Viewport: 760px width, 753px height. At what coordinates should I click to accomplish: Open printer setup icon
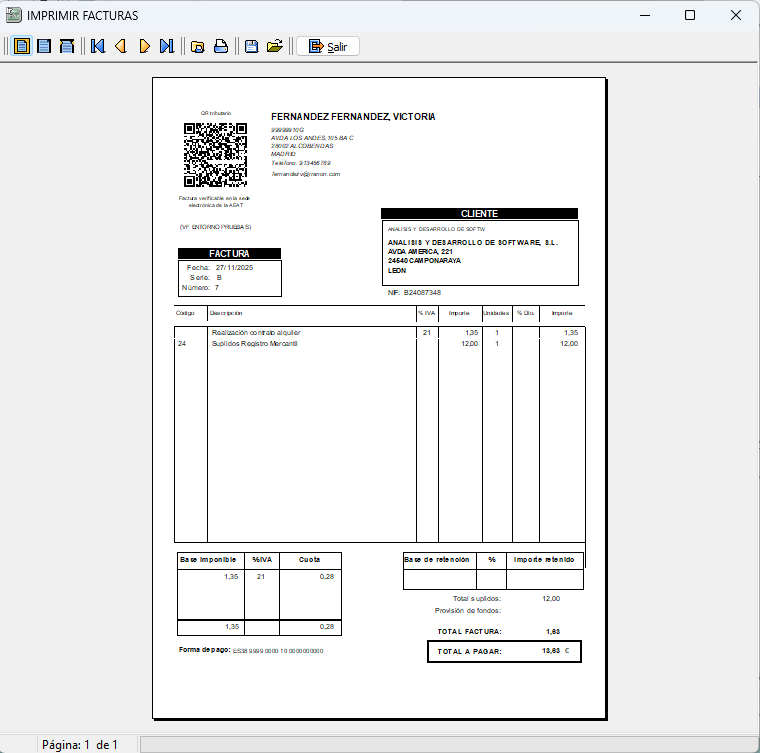[x=198, y=46]
